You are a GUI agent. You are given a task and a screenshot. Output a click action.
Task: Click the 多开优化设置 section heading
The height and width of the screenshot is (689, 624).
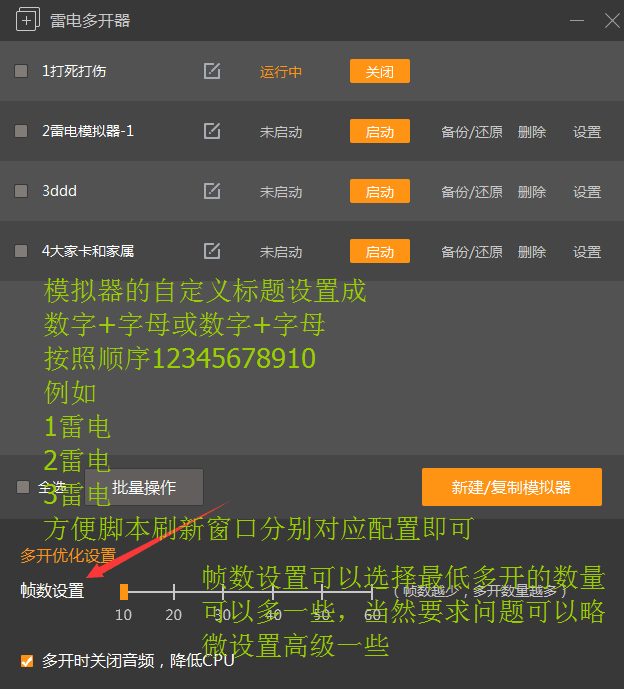68,555
